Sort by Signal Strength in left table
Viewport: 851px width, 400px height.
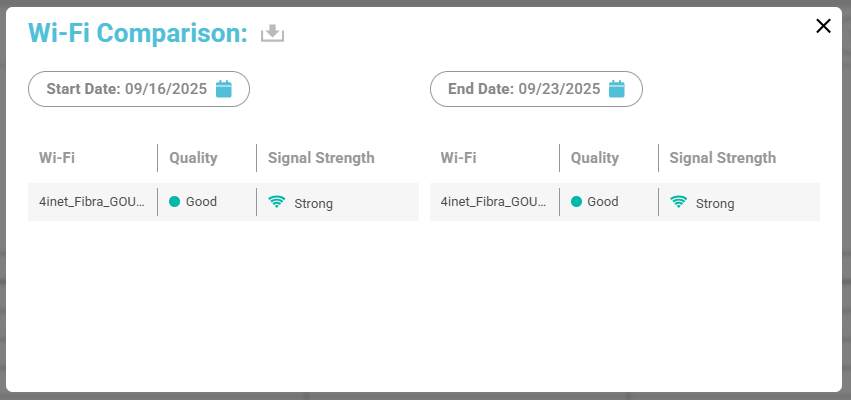pos(321,158)
